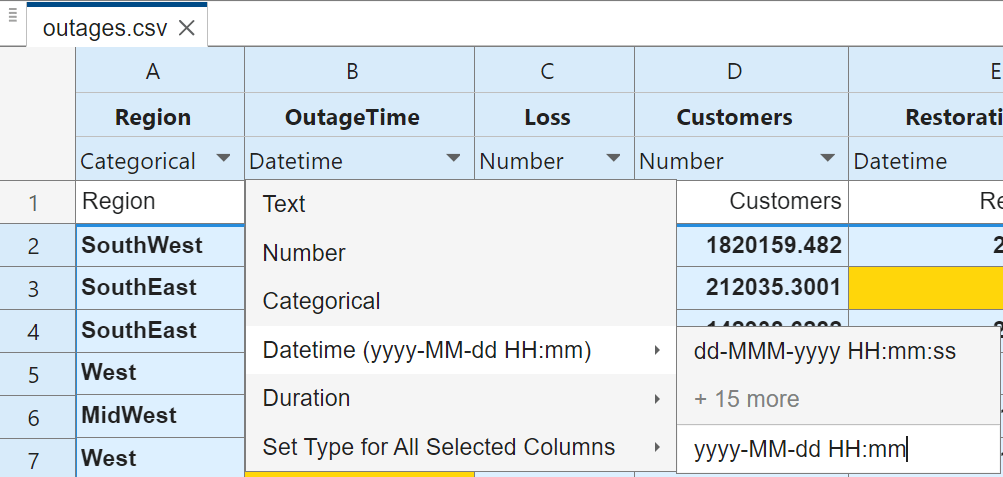Click the Loss variable name
This screenshot has width=1003, height=477.
coord(547,117)
